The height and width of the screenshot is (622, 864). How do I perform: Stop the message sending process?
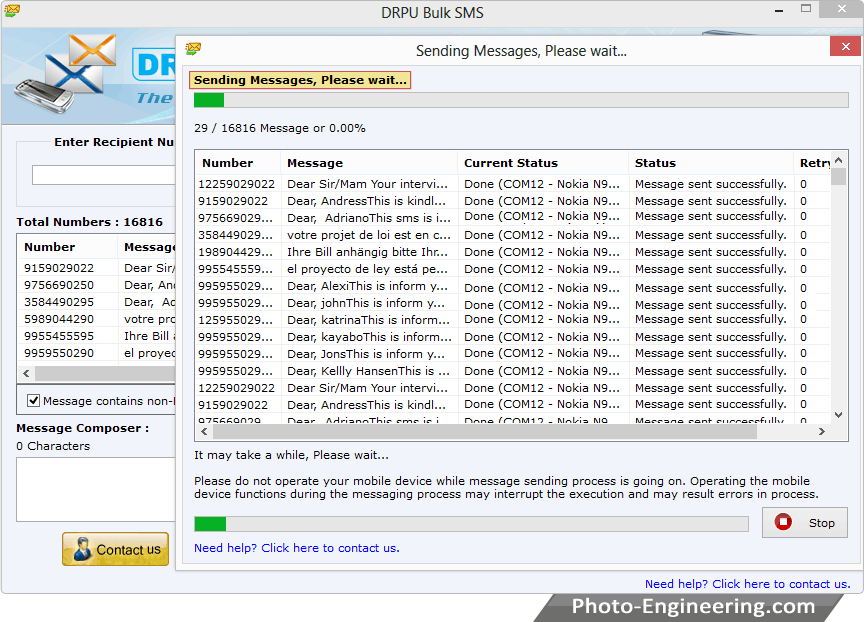pos(804,522)
